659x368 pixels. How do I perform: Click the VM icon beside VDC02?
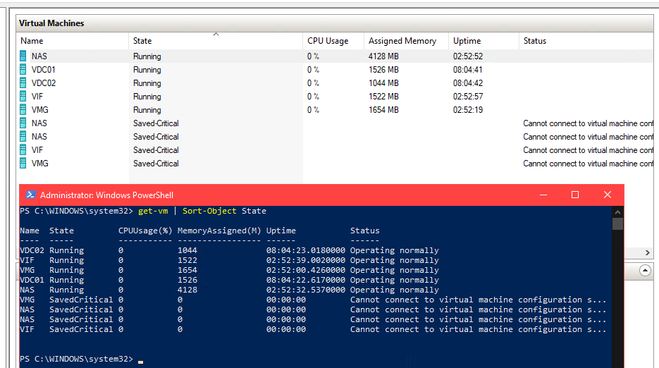(x=23, y=83)
